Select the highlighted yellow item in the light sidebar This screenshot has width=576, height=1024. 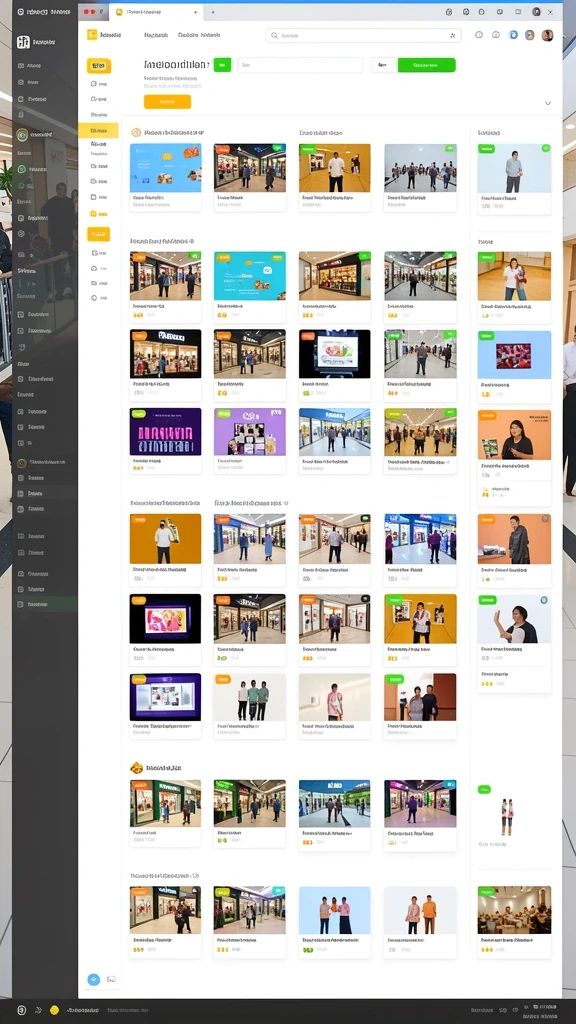(x=98, y=131)
